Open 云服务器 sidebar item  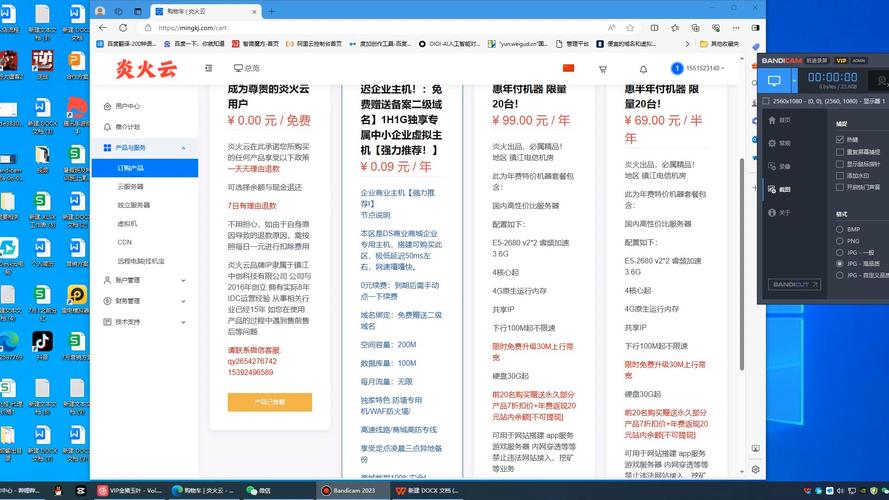130,187
